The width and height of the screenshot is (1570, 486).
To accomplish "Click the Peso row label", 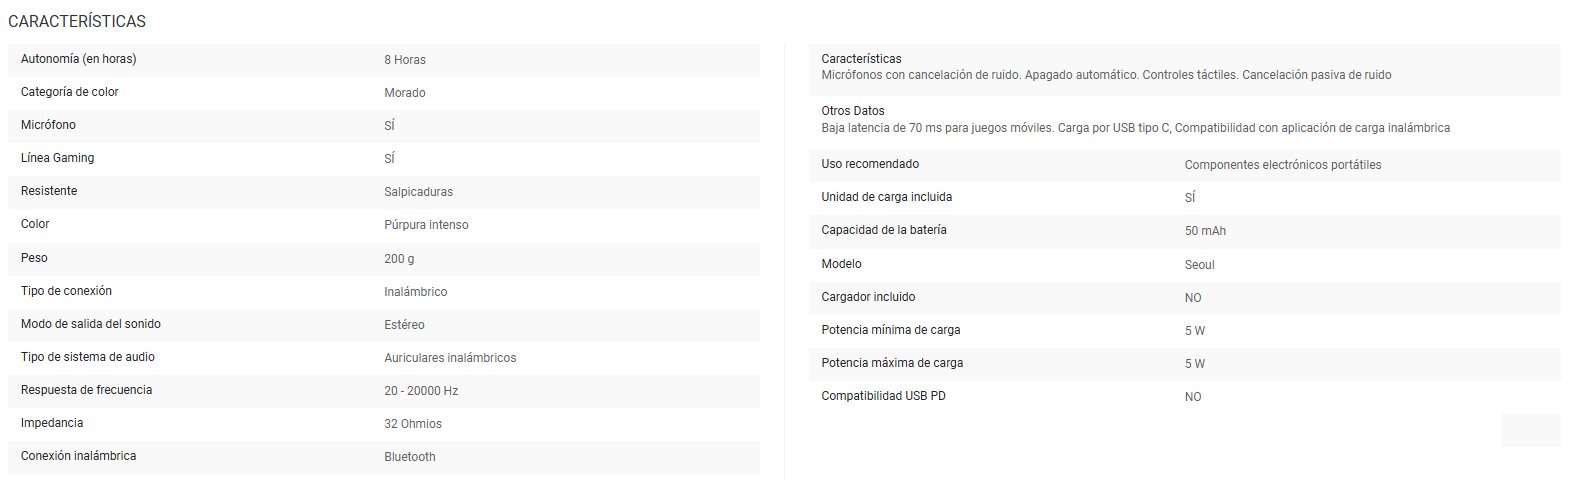I will pos(34,258).
